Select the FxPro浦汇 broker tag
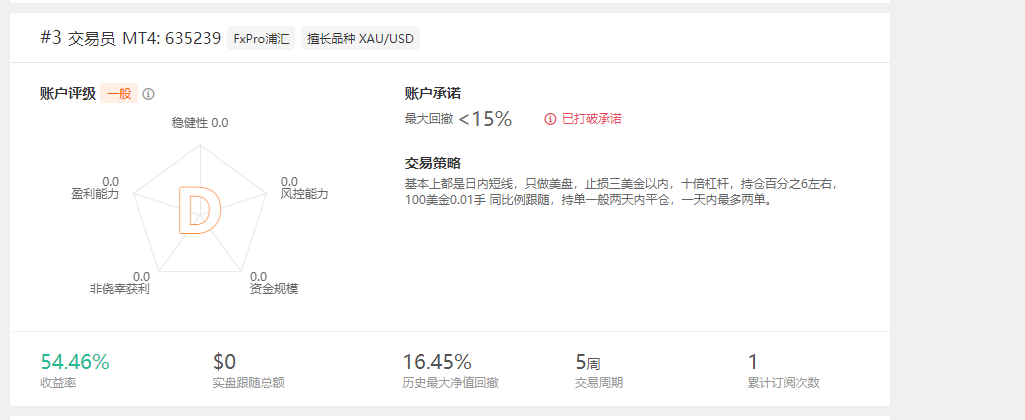 261,39
